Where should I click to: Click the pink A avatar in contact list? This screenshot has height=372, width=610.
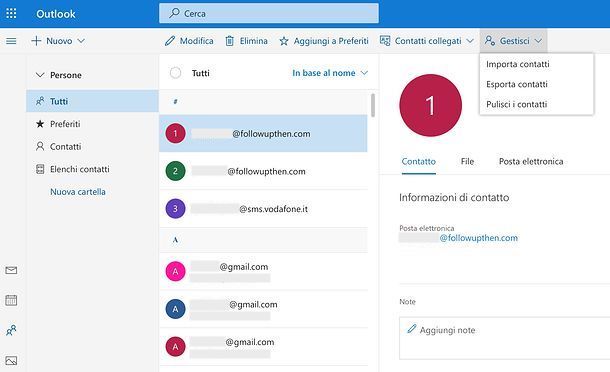pyautogui.click(x=175, y=271)
